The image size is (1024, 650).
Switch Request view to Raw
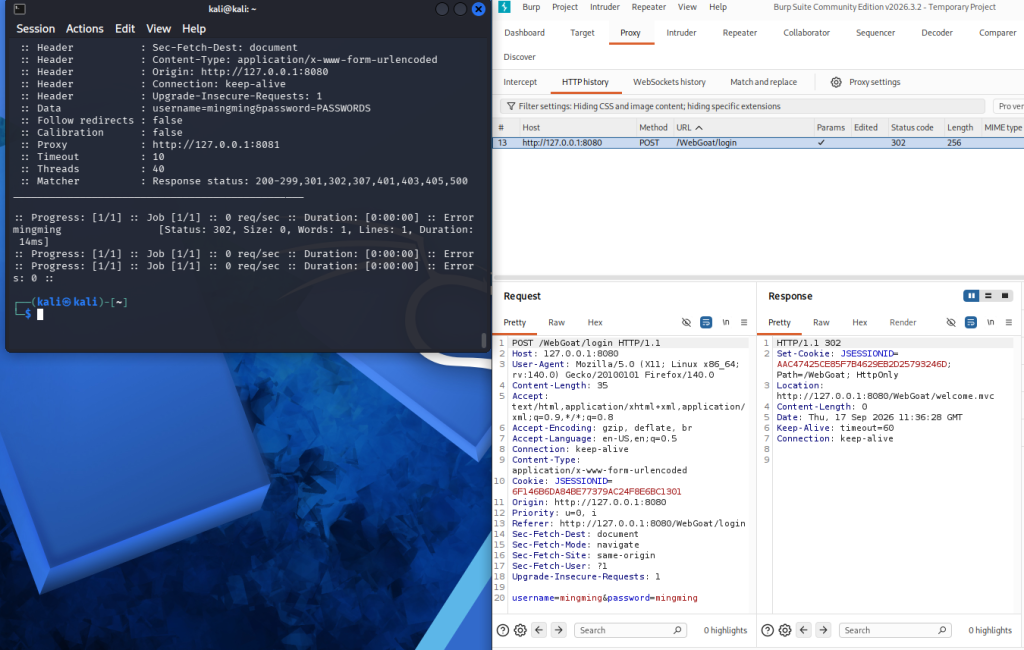click(556, 323)
